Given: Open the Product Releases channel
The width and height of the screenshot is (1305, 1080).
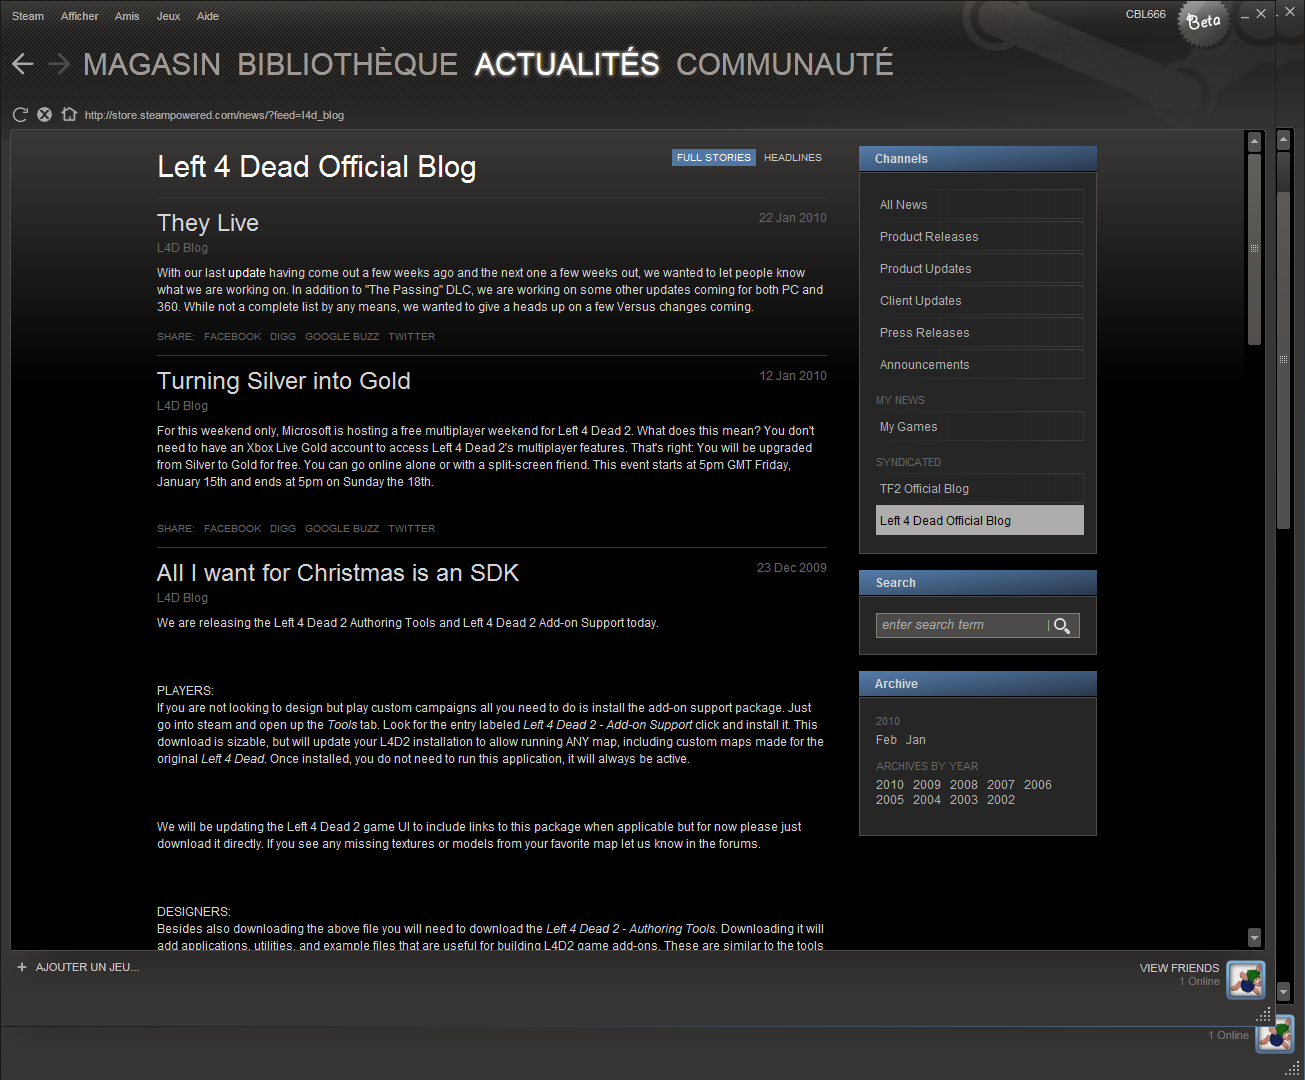Looking at the screenshot, I should click(x=980, y=236).
